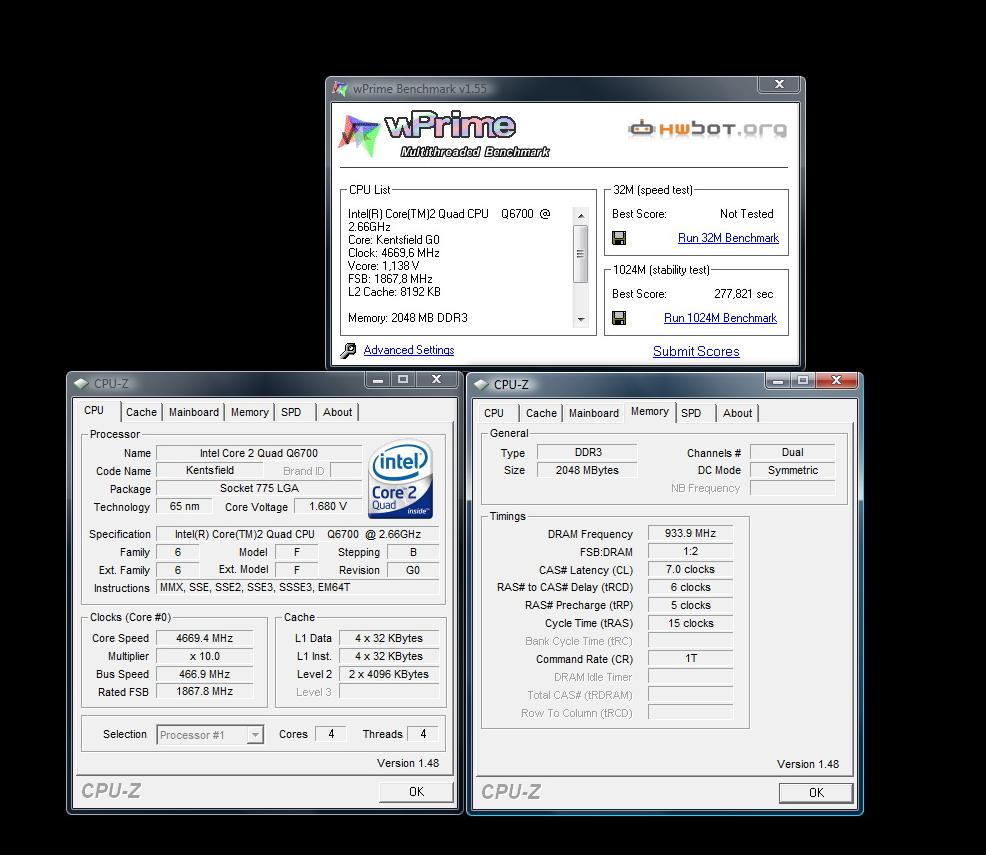986x855 pixels.
Task: Click the Advanced Settings key icon
Action: tap(348, 351)
